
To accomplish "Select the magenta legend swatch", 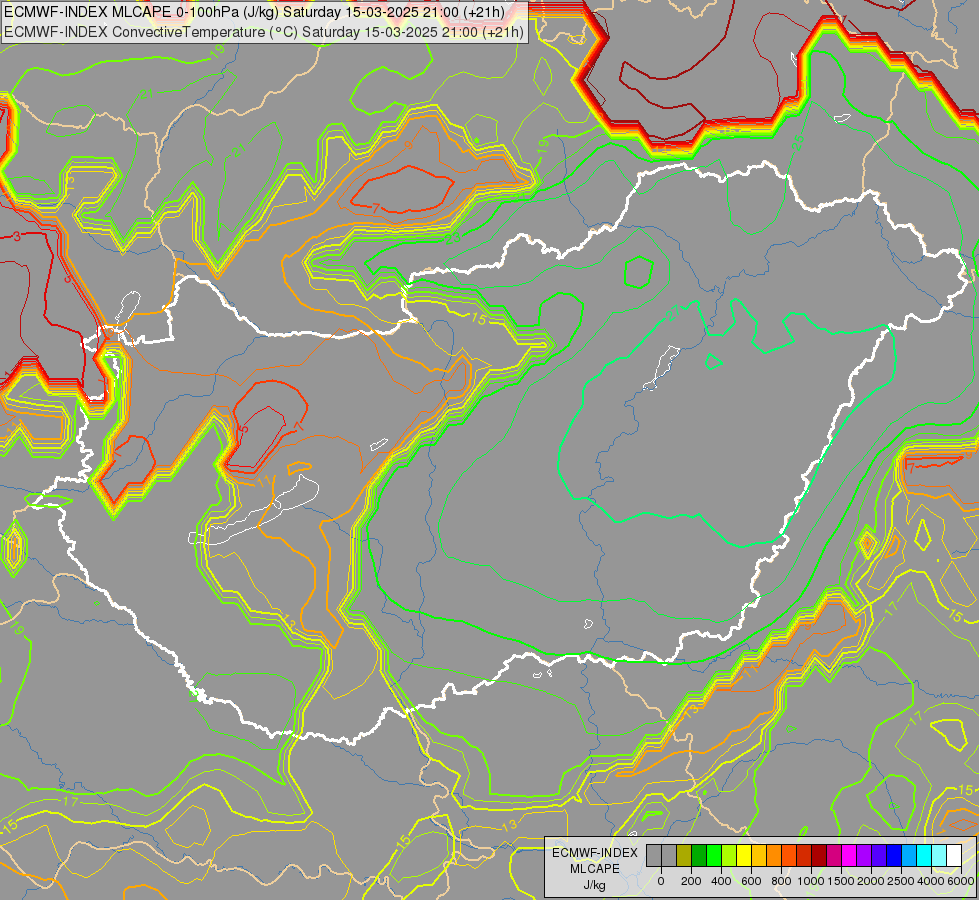I will [x=849, y=856].
